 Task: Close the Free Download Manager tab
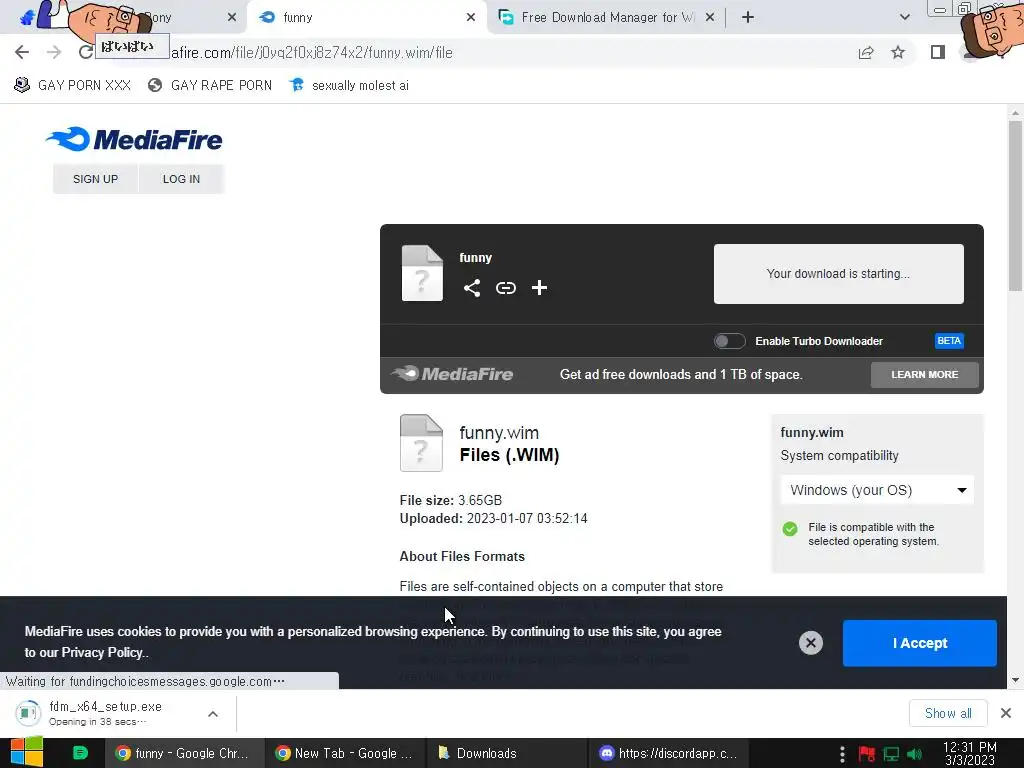(x=710, y=17)
